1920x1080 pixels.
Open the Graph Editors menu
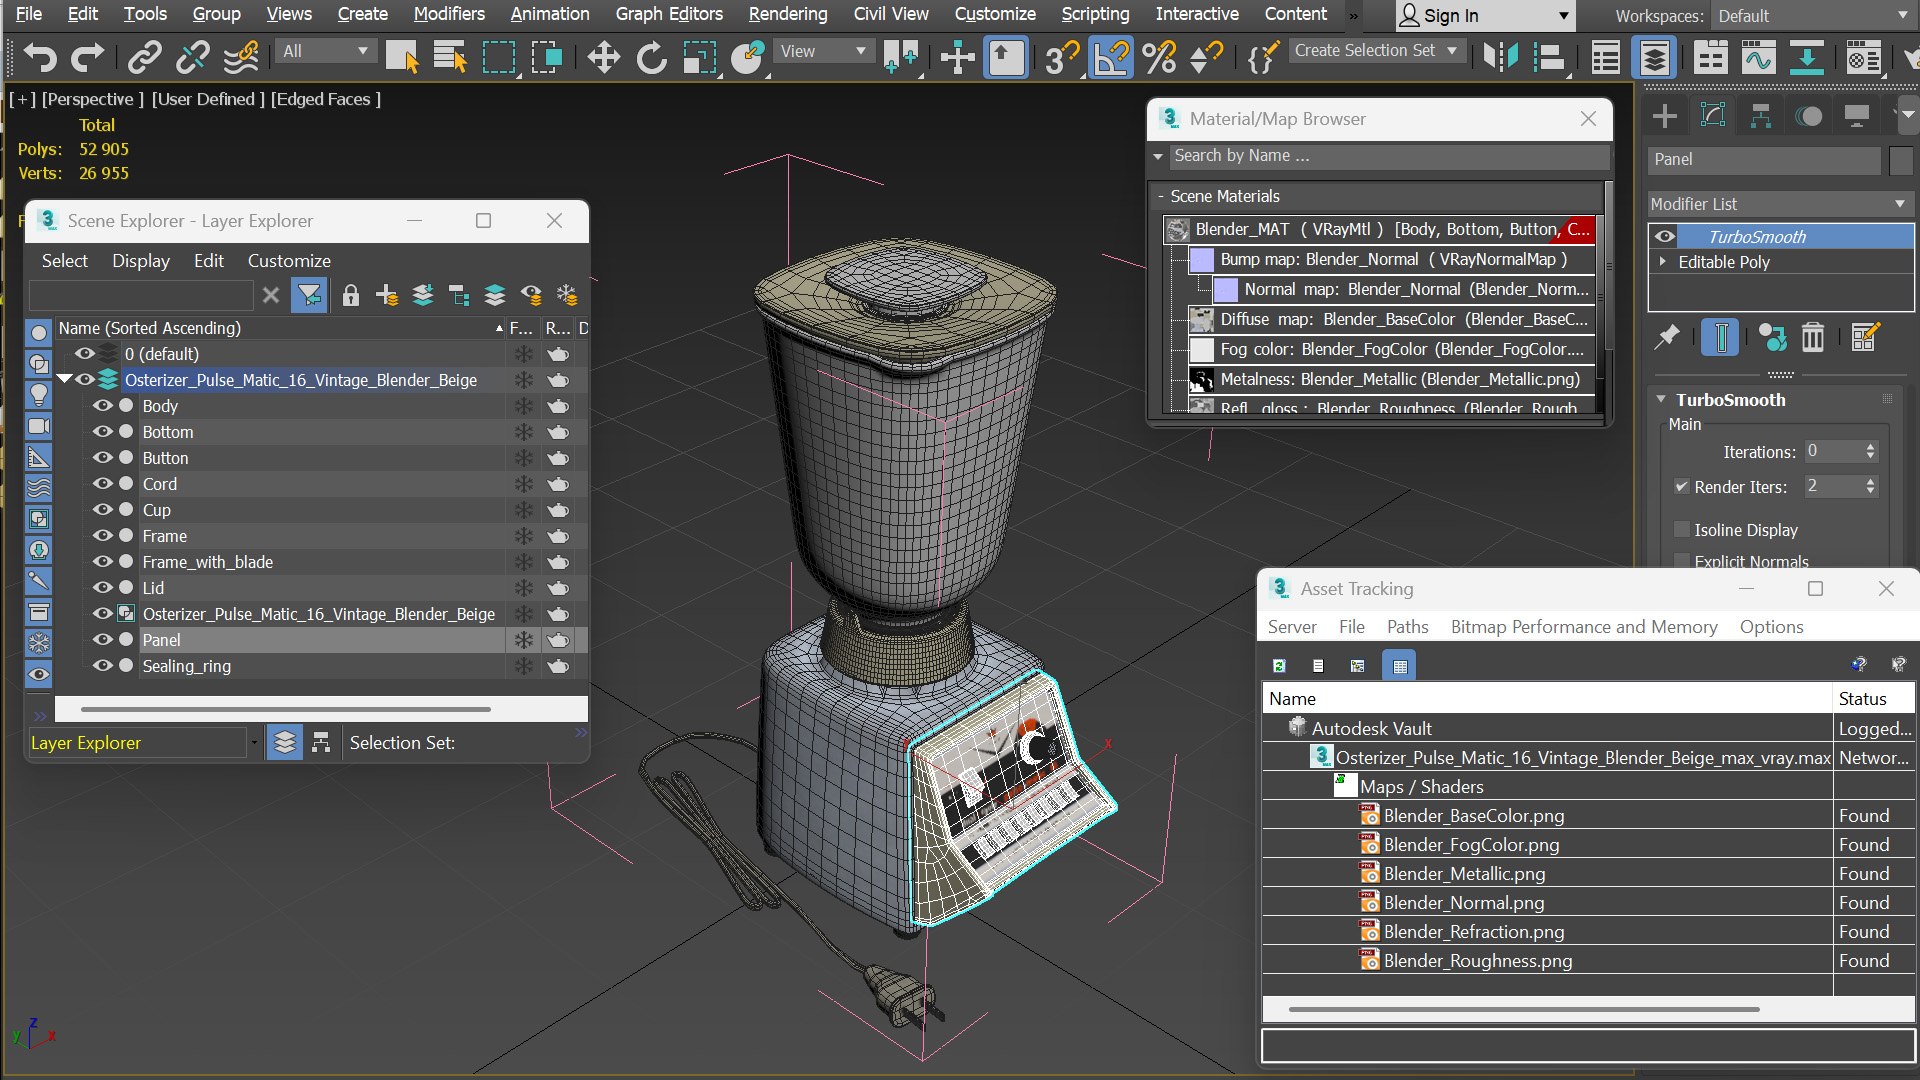669,14
